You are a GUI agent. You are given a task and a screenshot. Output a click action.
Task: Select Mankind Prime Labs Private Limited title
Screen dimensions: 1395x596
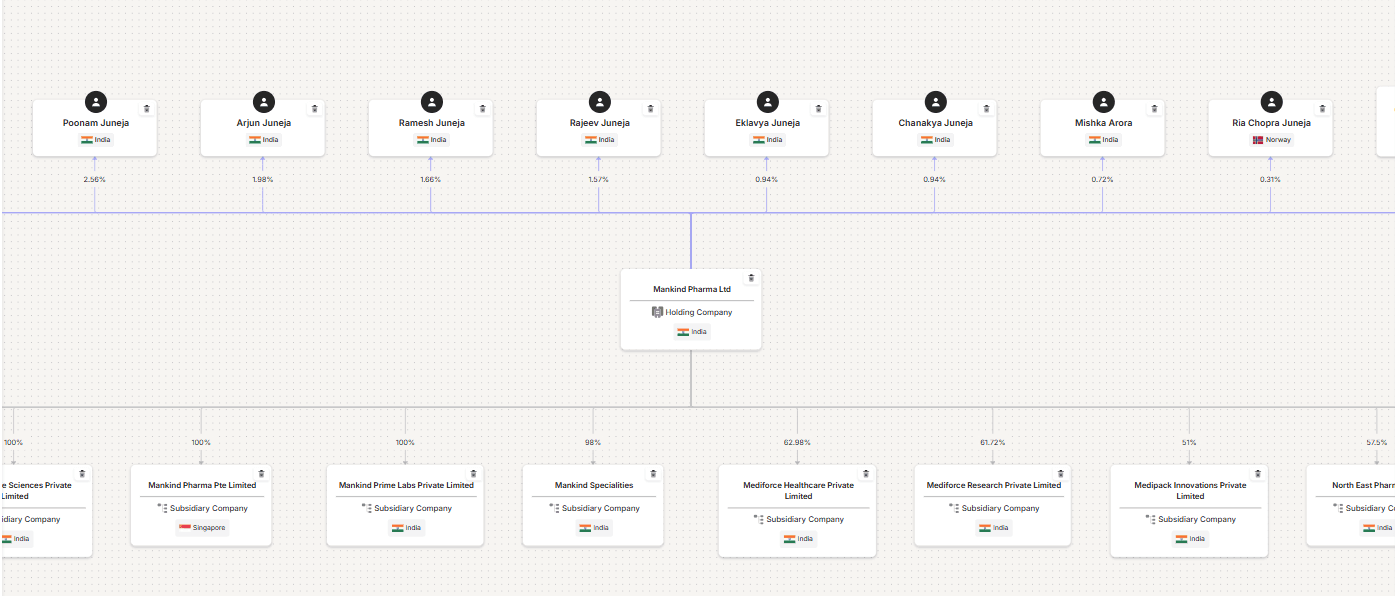[x=406, y=485]
